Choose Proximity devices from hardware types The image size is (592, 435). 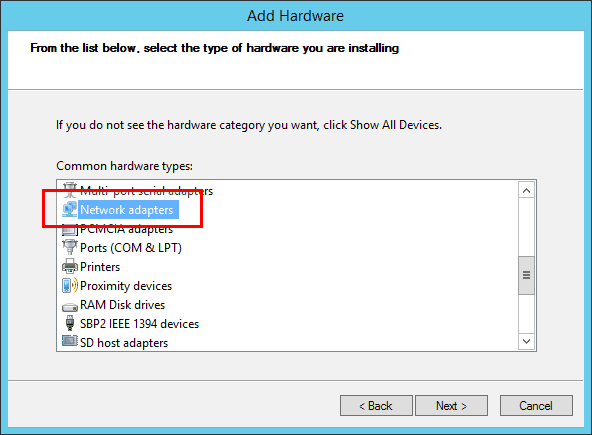tap(126, 286)
